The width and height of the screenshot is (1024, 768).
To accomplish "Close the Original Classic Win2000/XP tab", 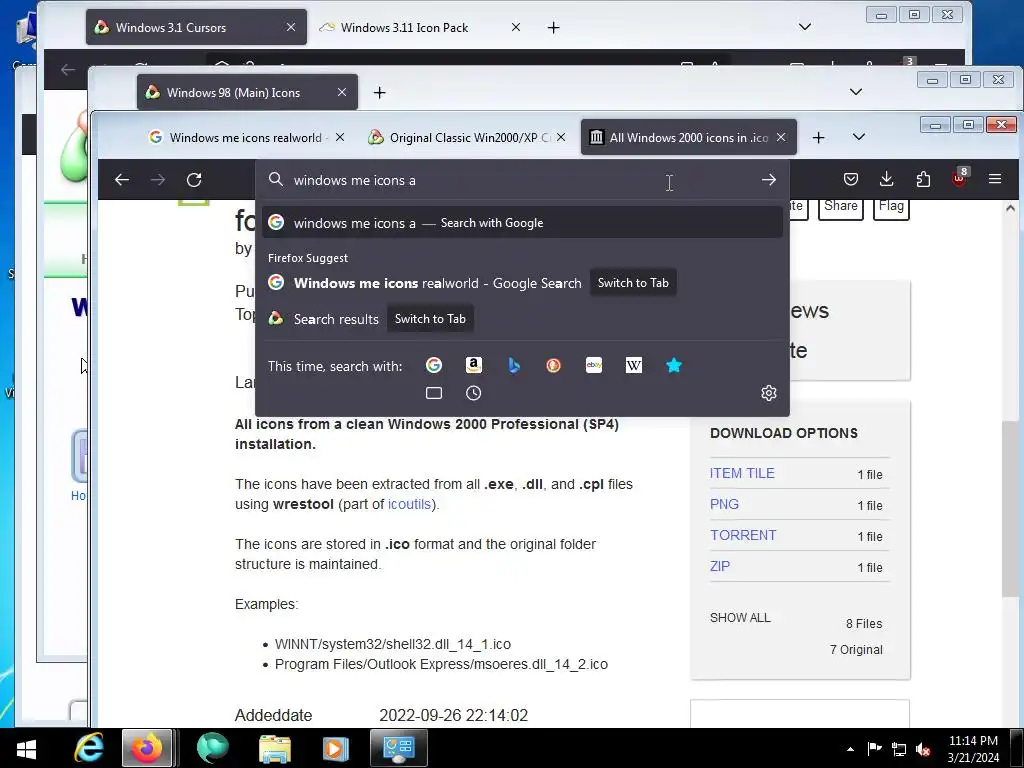I will (x=561, y=138).
